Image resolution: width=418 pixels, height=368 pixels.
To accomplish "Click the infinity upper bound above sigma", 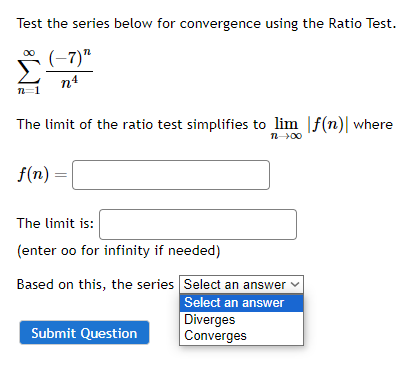I will (x=29, y=53).
